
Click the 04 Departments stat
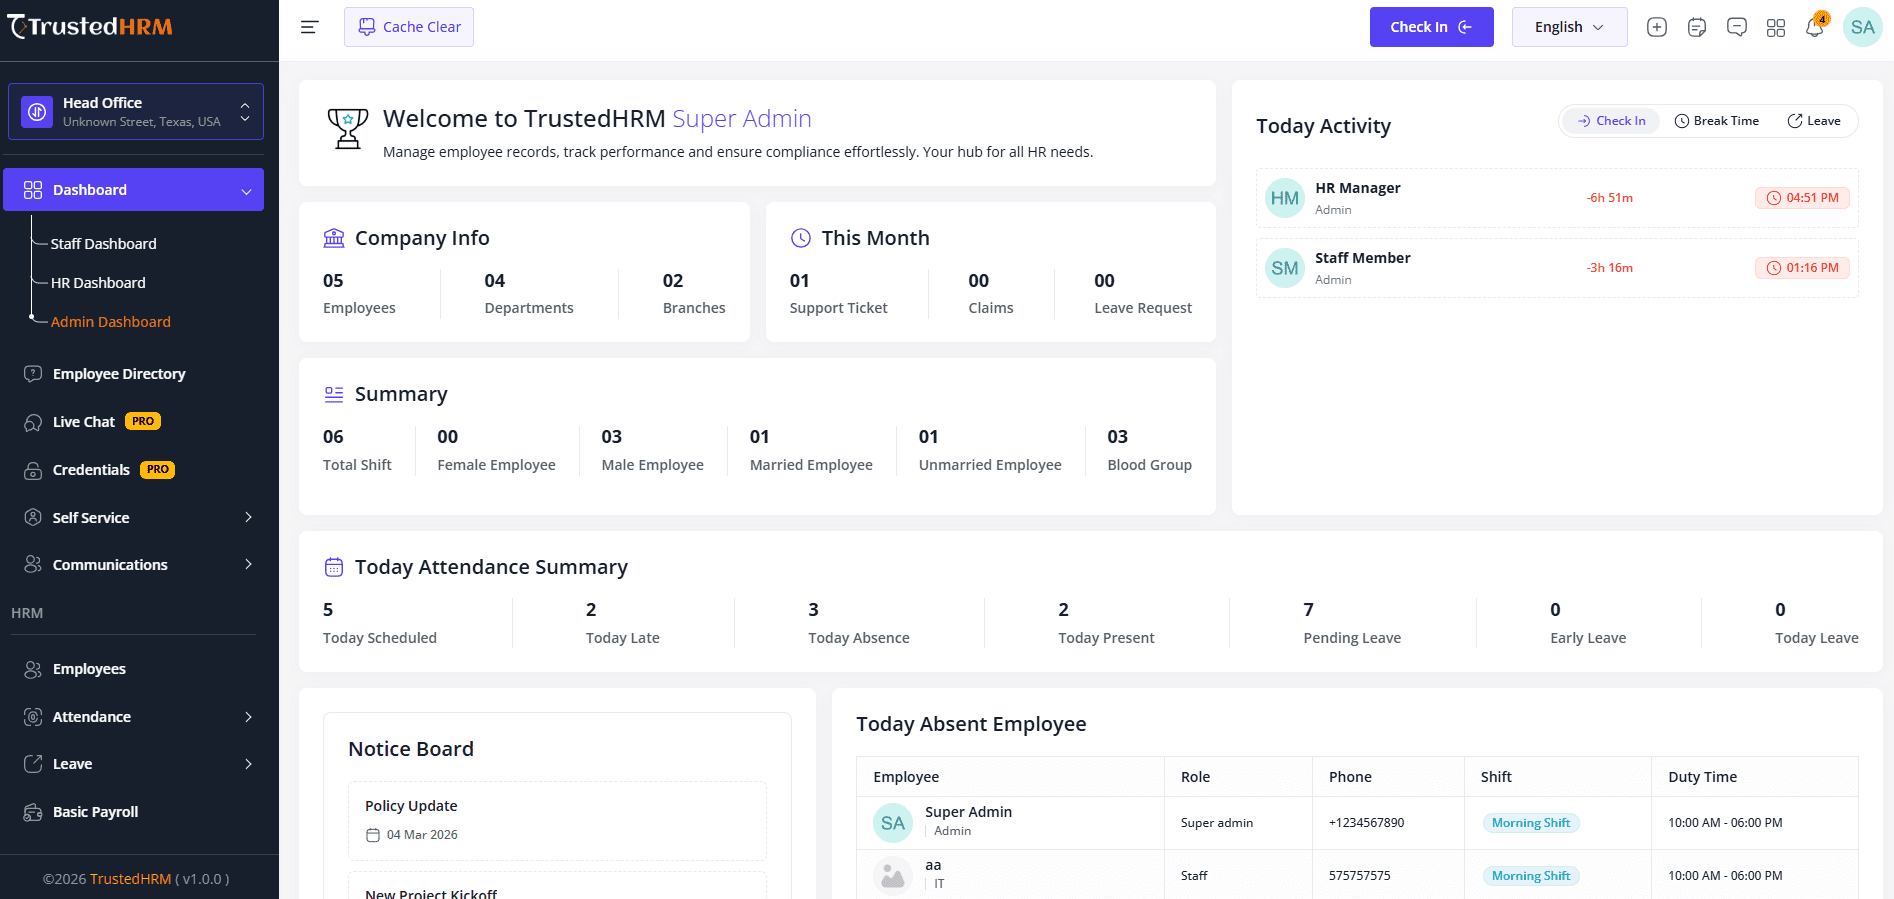tap(529, 294)
